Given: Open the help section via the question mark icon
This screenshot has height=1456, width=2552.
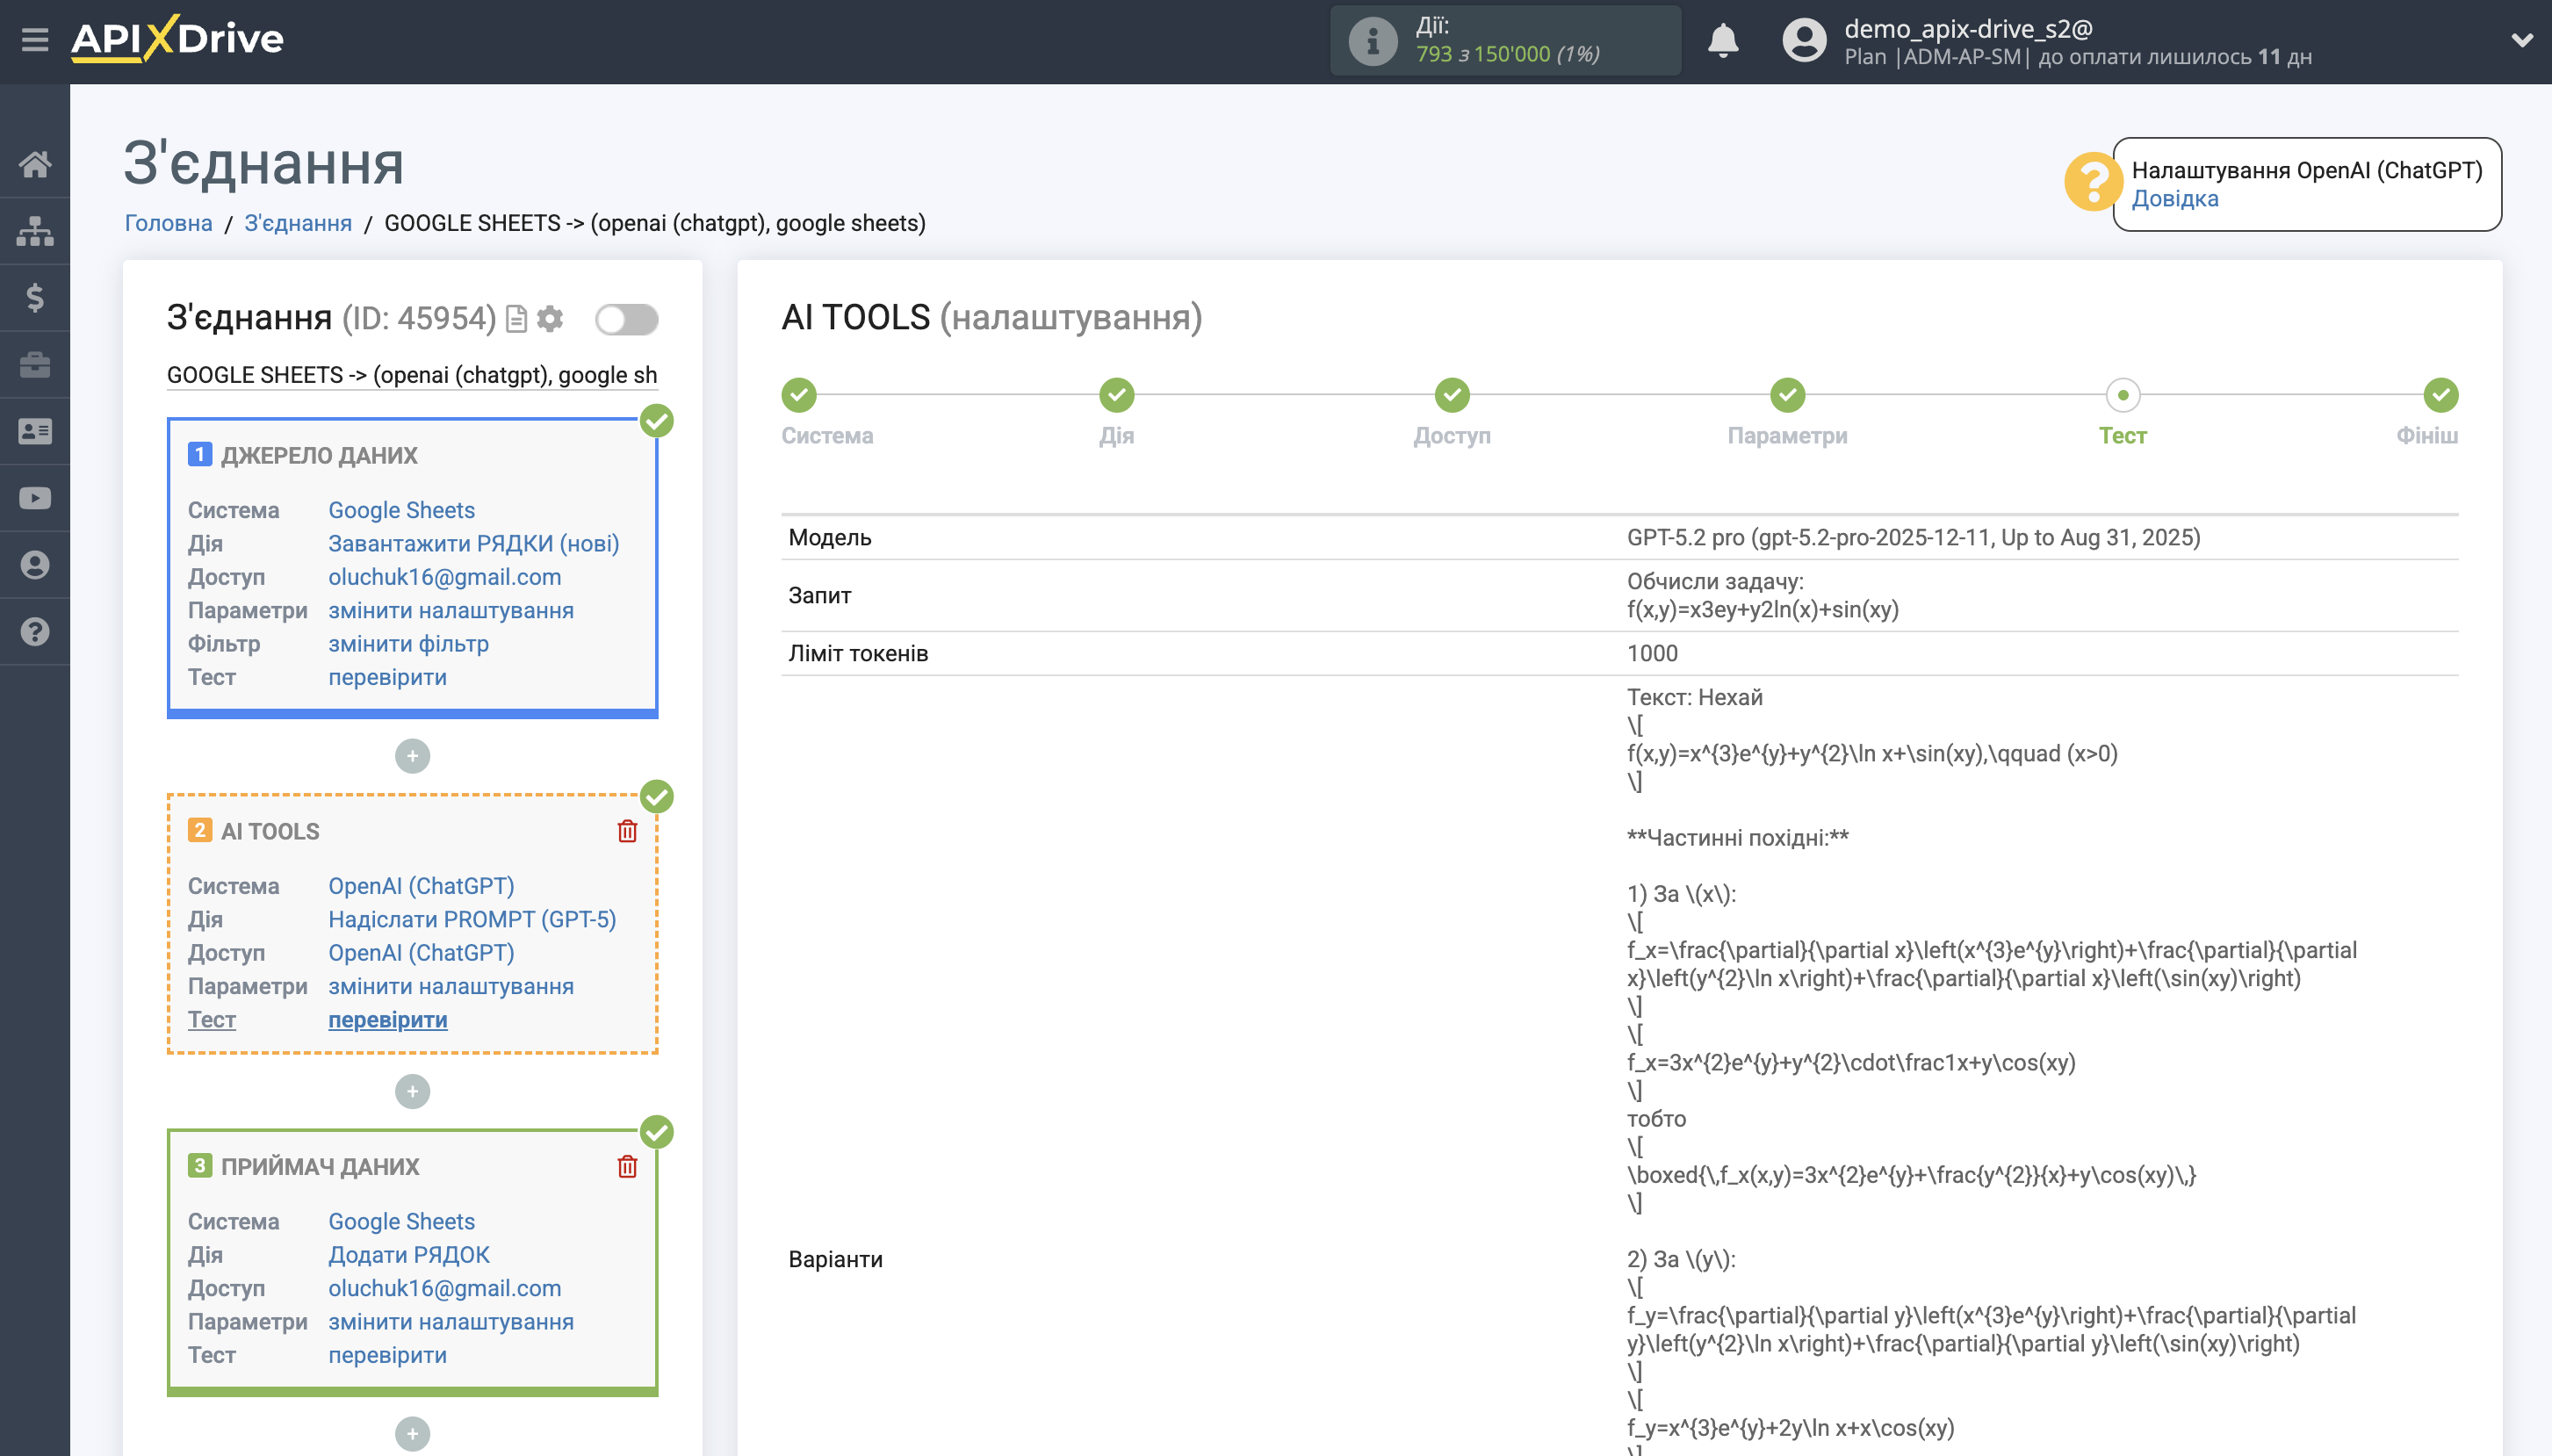Looking at the screenshot, I should (x=36, y=631).
